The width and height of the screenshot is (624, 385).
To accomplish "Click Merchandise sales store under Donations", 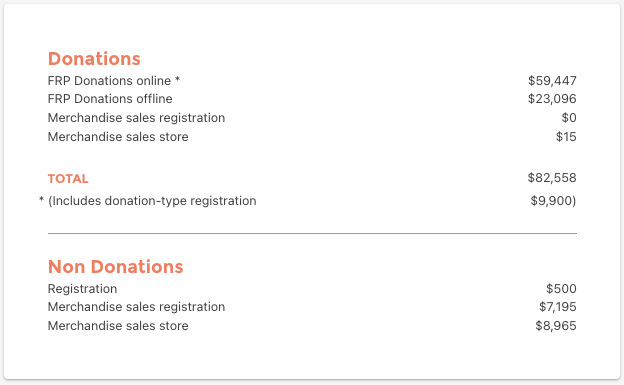I will (x=118, y=137).
